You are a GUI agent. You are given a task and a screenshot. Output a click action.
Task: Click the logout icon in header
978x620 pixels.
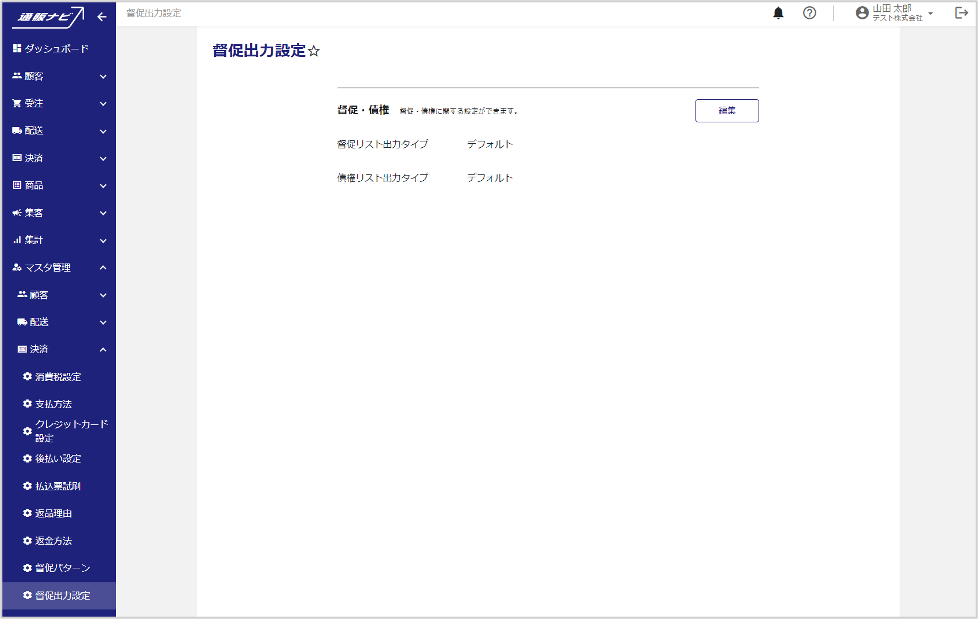click(x=961, y=13)
